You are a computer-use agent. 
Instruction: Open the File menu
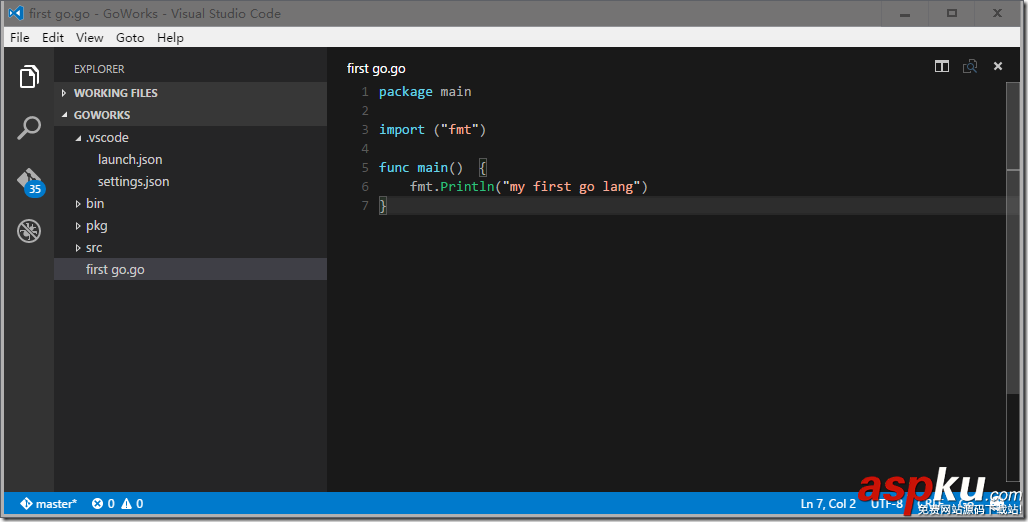point(19,38)
